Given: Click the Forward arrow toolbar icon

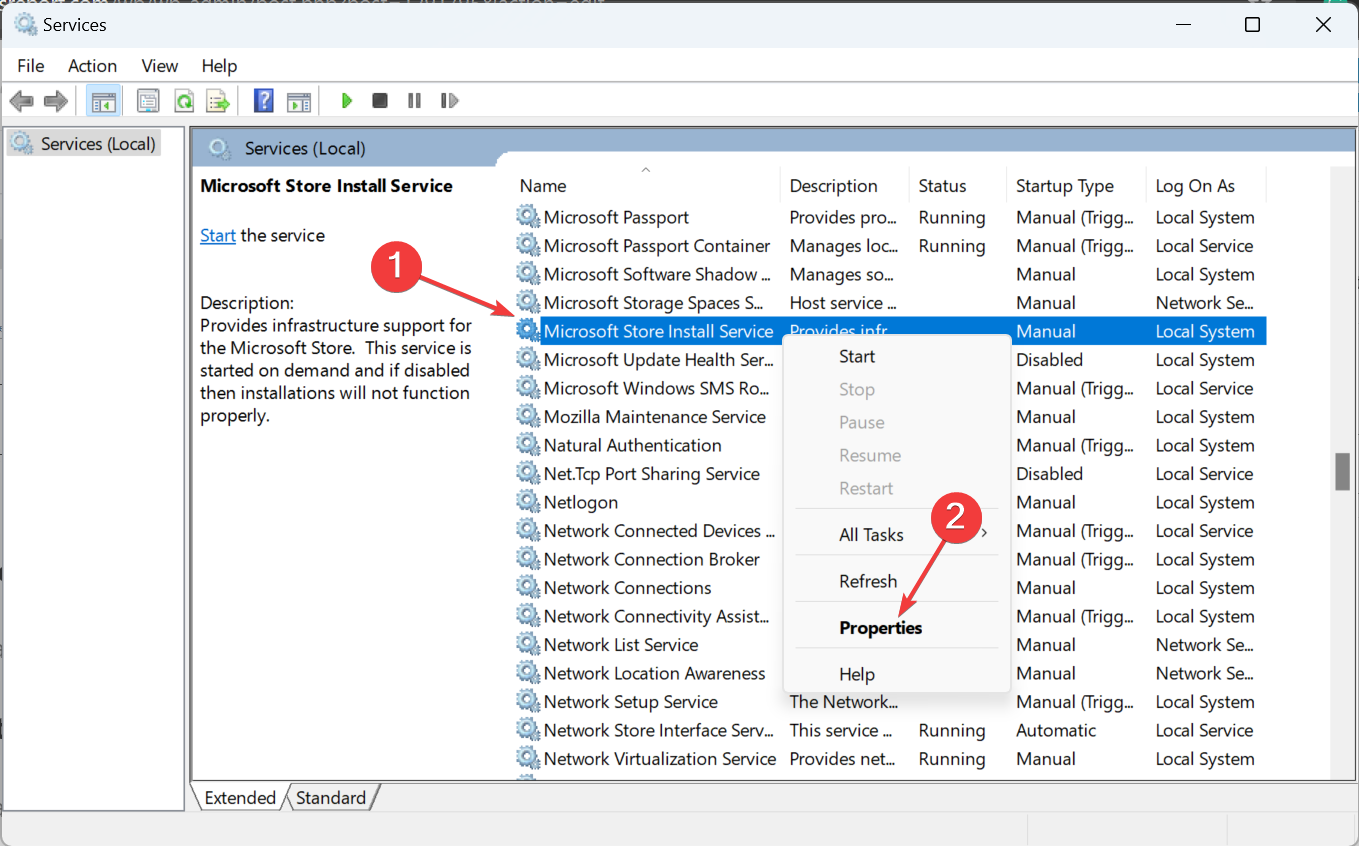Looking at the screenshot, I should 56,101.
